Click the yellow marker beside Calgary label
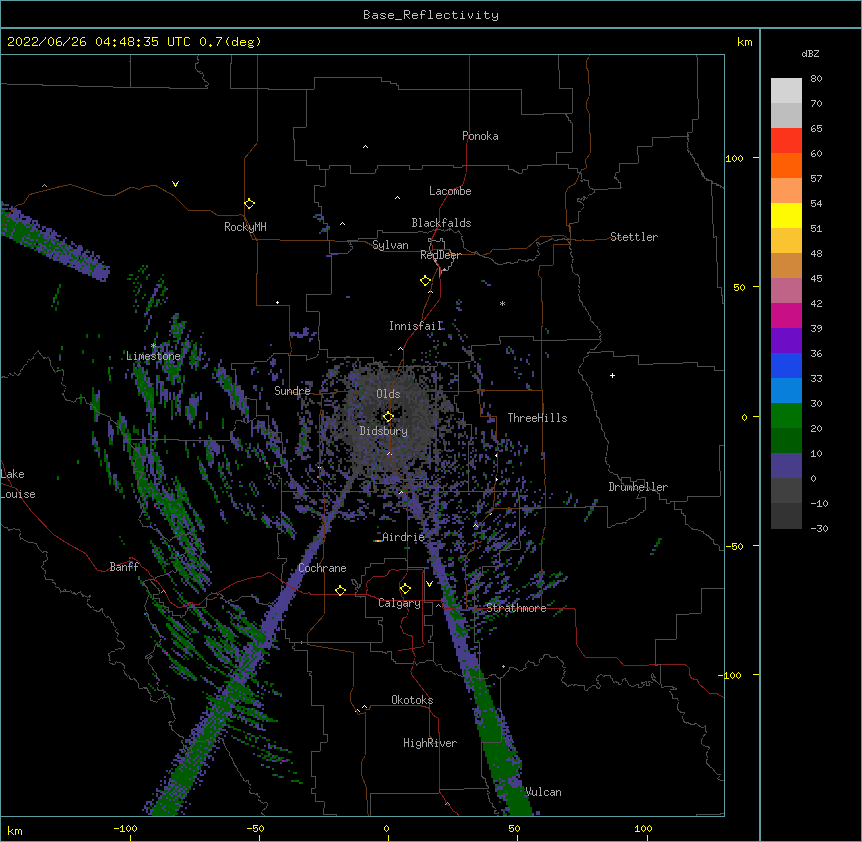The height and width of the screenshot is (842, 862). tap(405, 589)
